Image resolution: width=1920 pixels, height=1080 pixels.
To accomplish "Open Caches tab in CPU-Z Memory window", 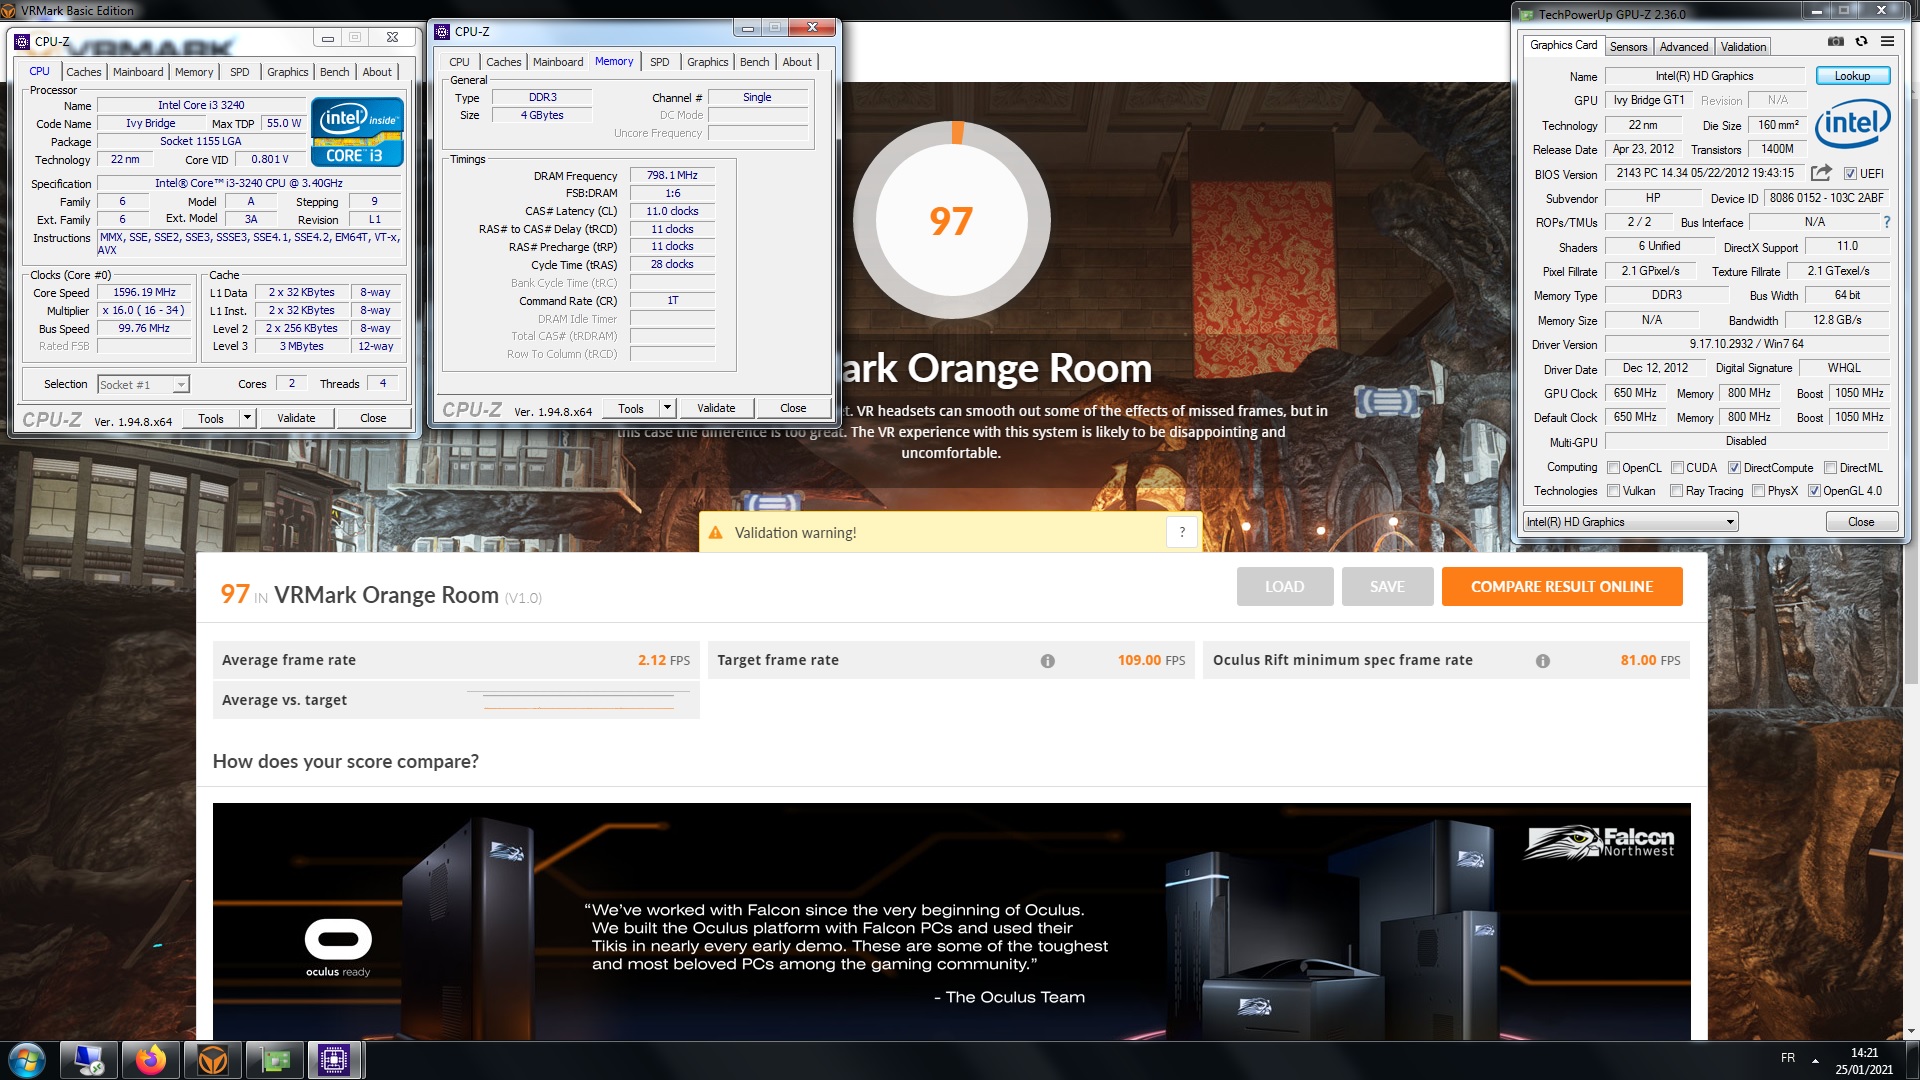I will [503, 62].
